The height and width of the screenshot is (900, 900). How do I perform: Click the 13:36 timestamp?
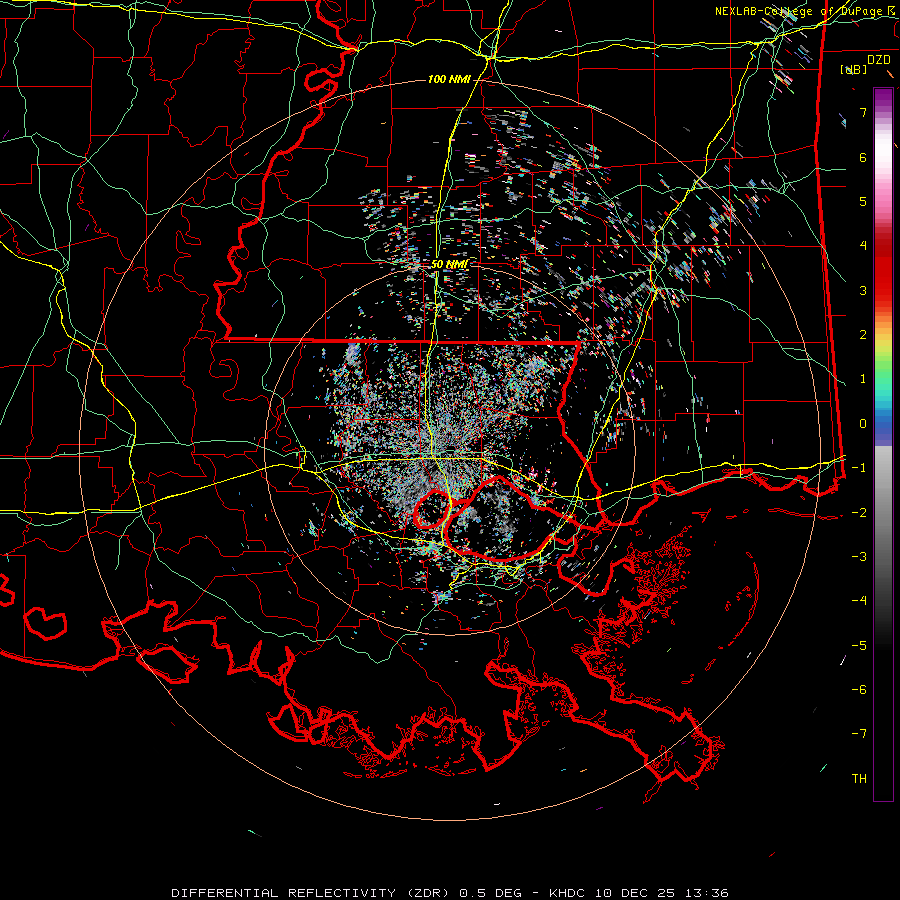click(705, 893)
